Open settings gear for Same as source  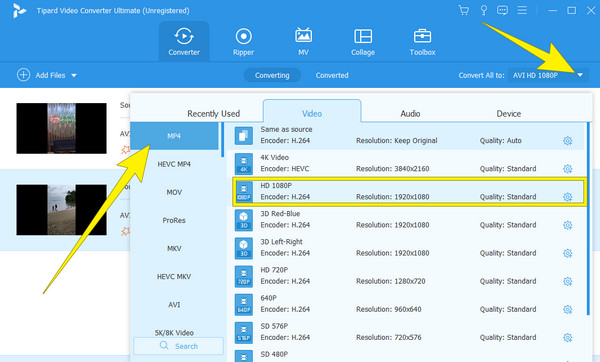point(567,141)
